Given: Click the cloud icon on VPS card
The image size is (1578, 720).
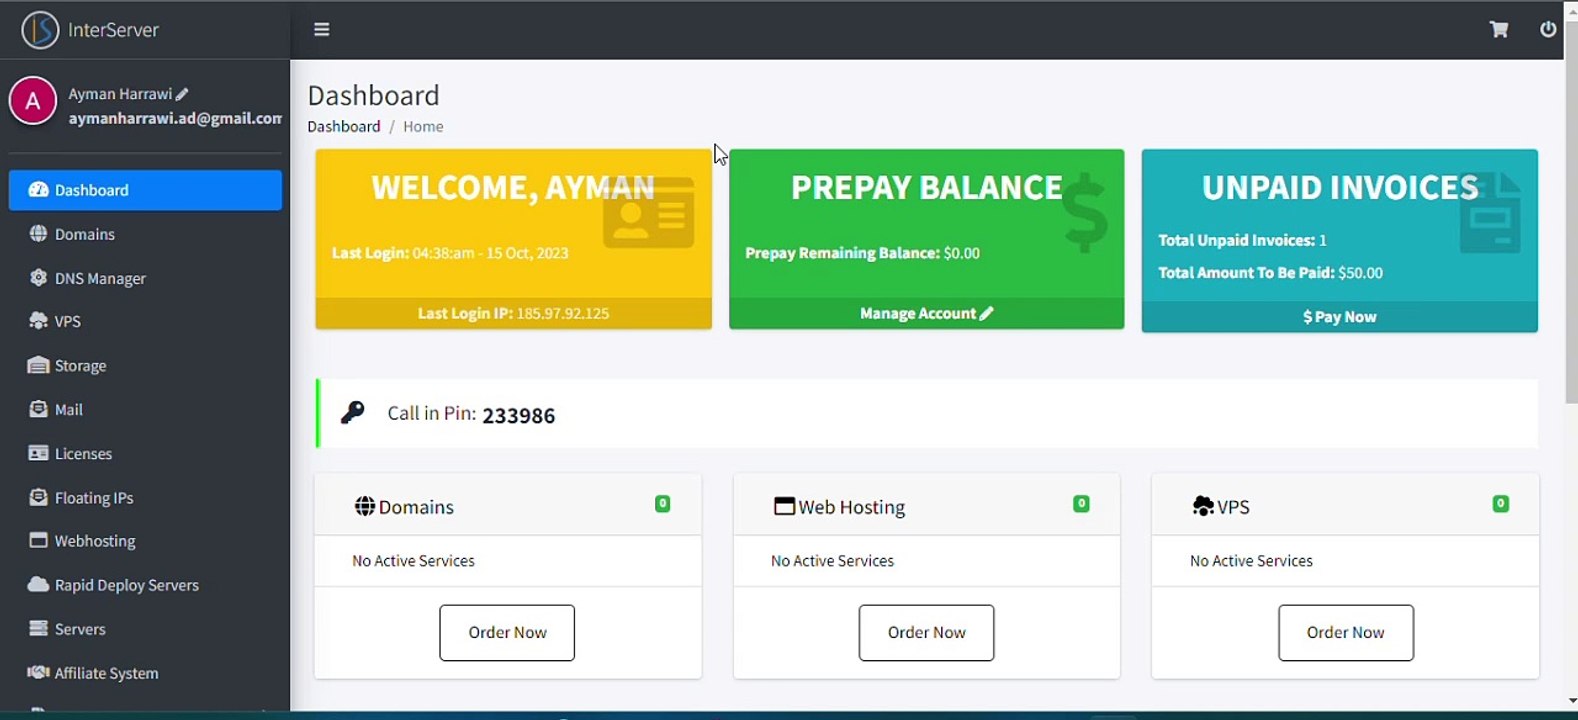Looking at the screenshot, I should pyautogui.click(x=1204, y=506).
